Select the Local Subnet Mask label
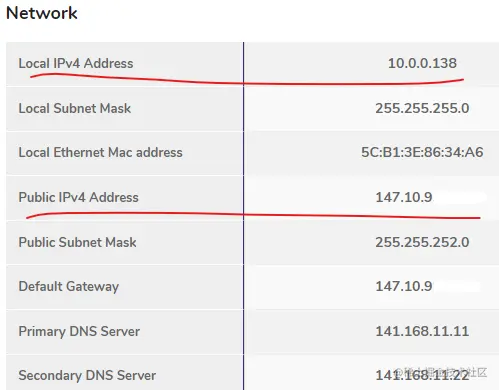The width and height of the screenshot is (499, 390). coord(75,108)
